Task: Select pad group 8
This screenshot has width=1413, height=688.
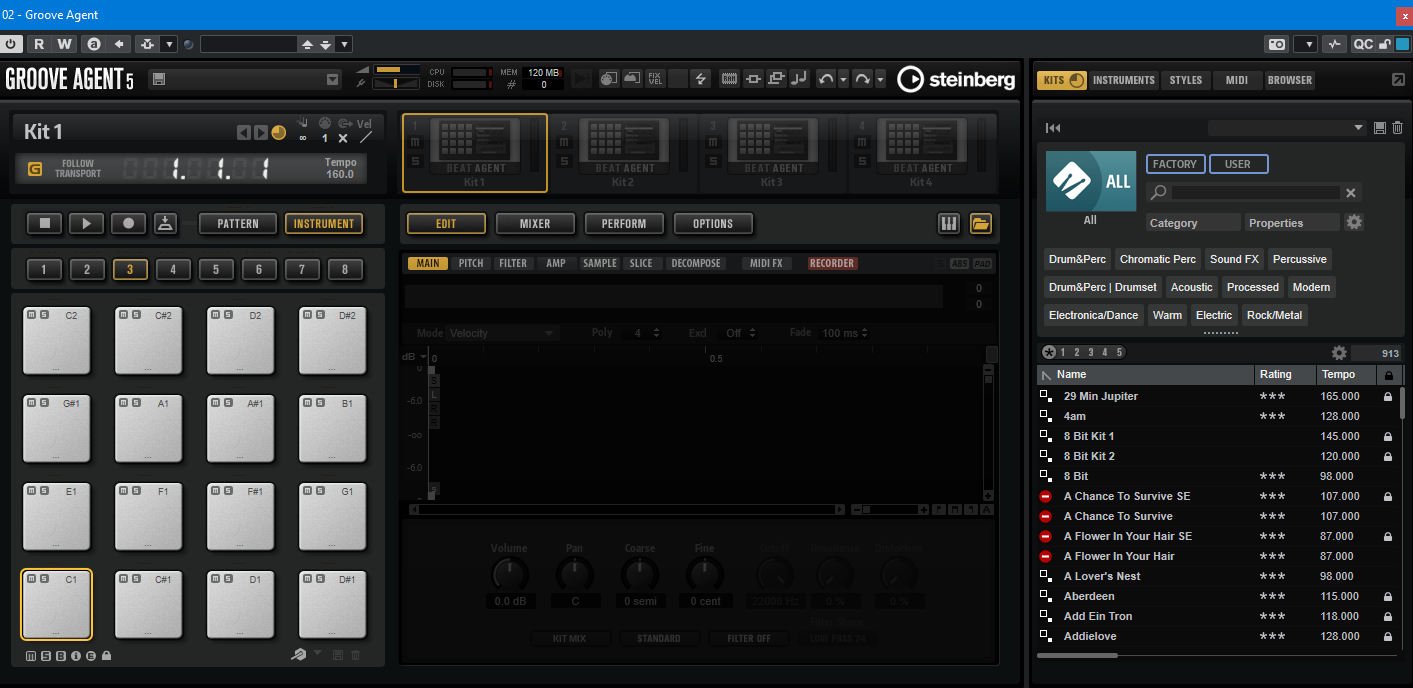Action: point(345,269)
